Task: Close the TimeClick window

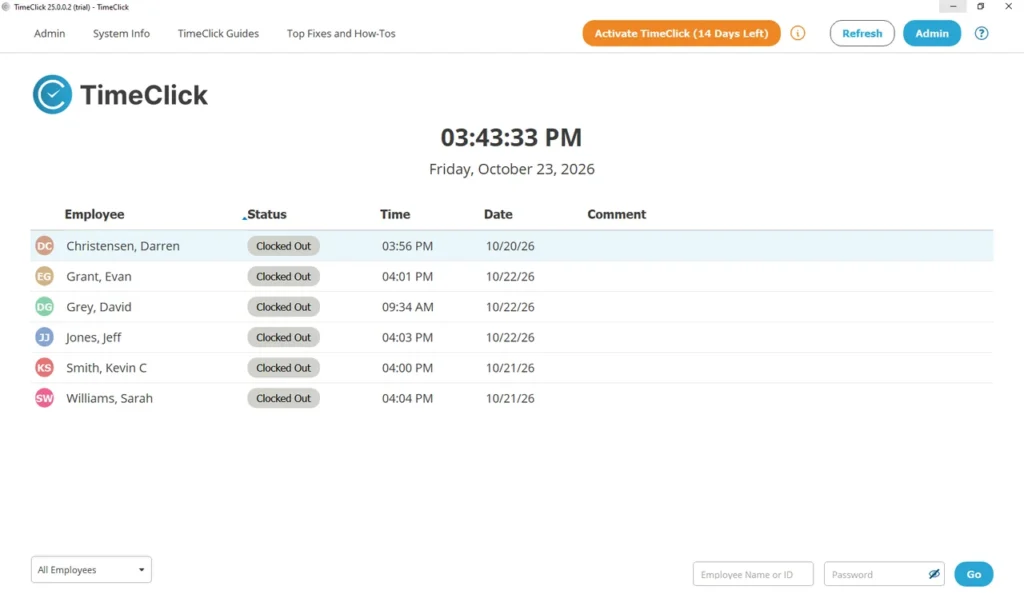Action: coord(1008,7)
